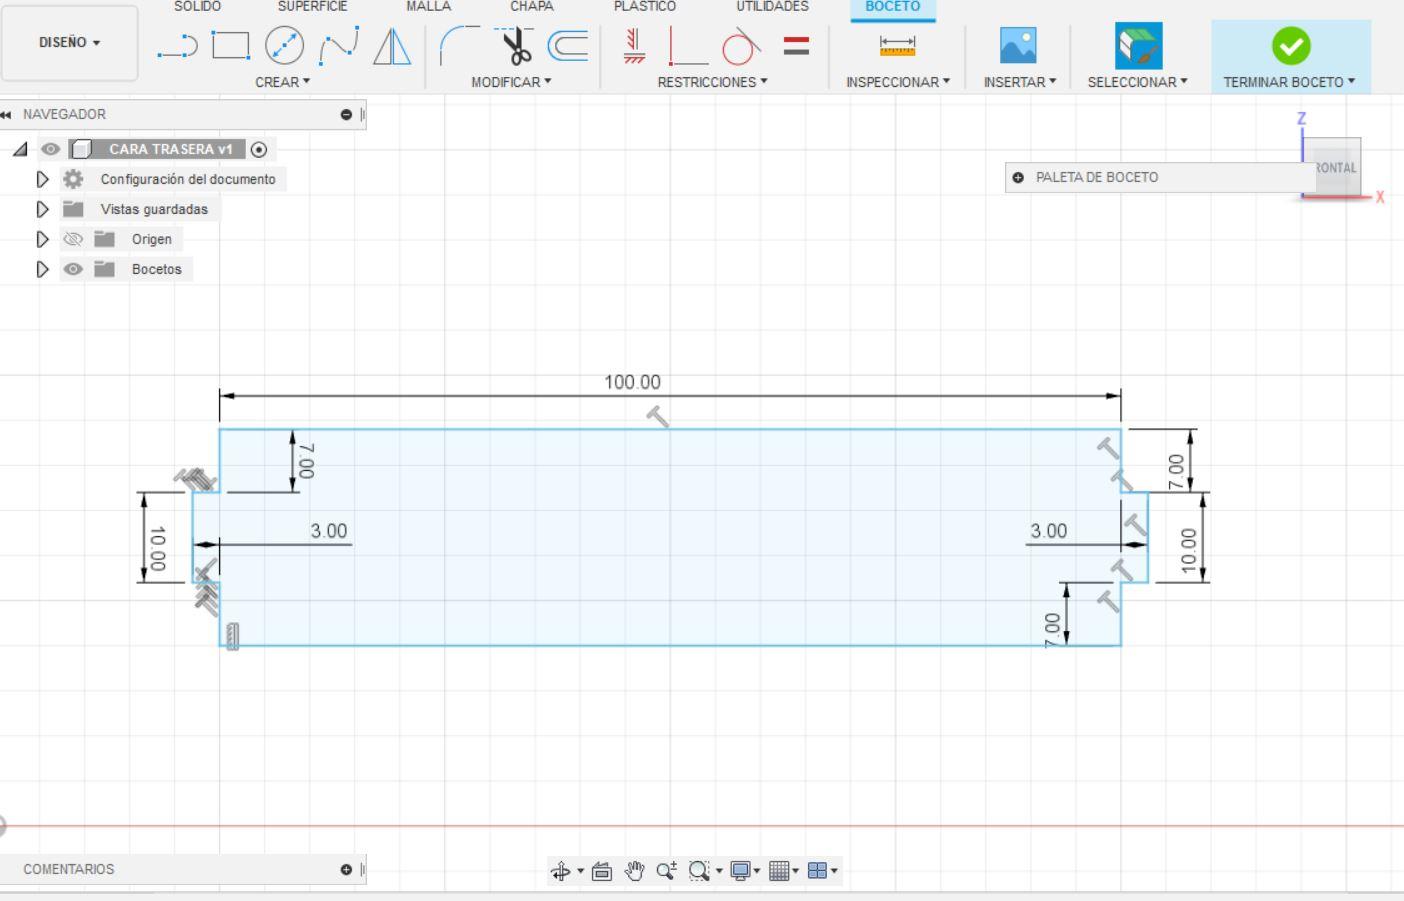1404x901 pixels.
Task: Expand the Bocetos tree node
Action: pyautogui.click(x=42, y=269)
